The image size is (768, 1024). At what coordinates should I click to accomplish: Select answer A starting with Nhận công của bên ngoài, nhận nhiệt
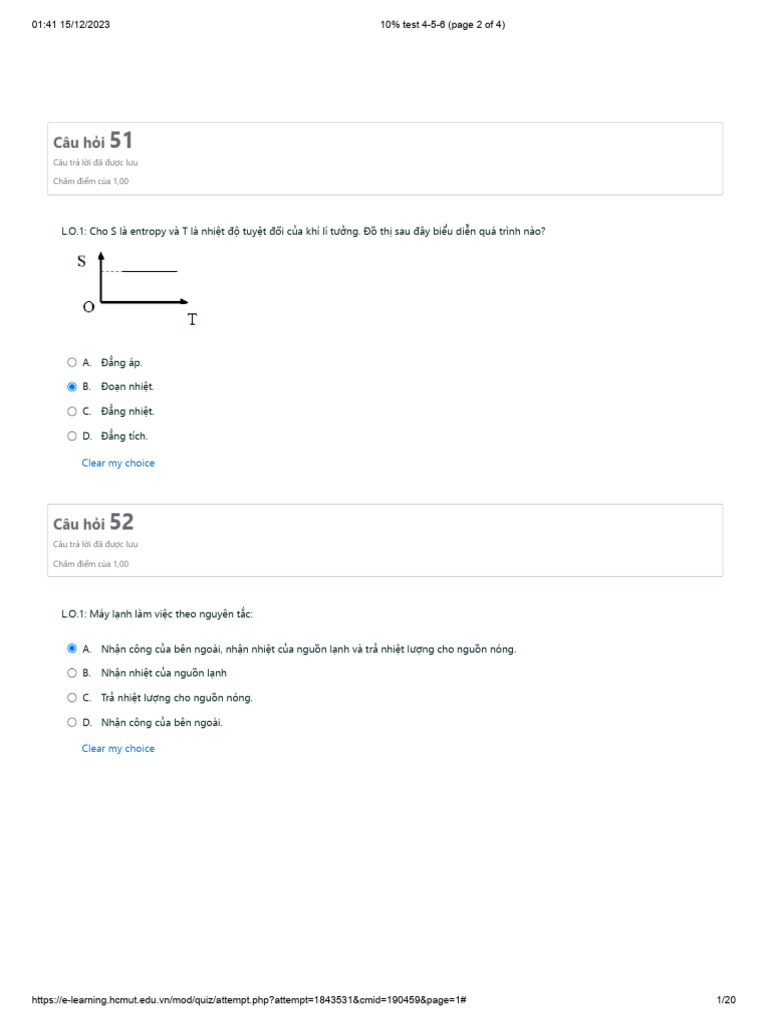click(x=72, y=649)
